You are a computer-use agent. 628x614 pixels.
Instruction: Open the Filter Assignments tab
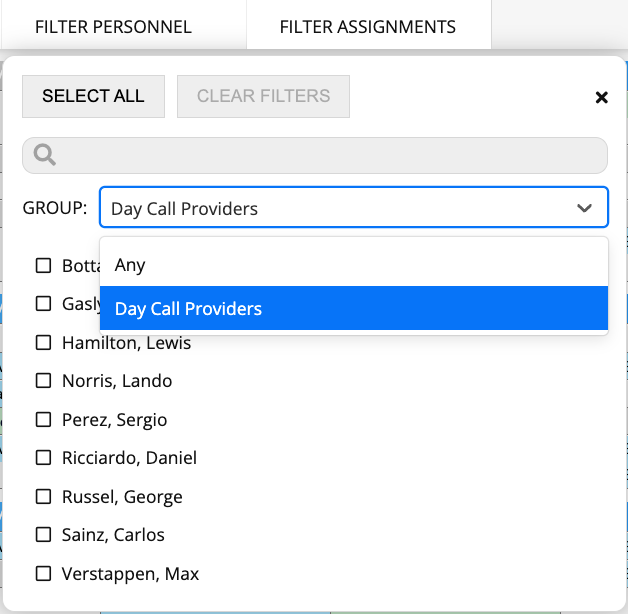point(368,27)
